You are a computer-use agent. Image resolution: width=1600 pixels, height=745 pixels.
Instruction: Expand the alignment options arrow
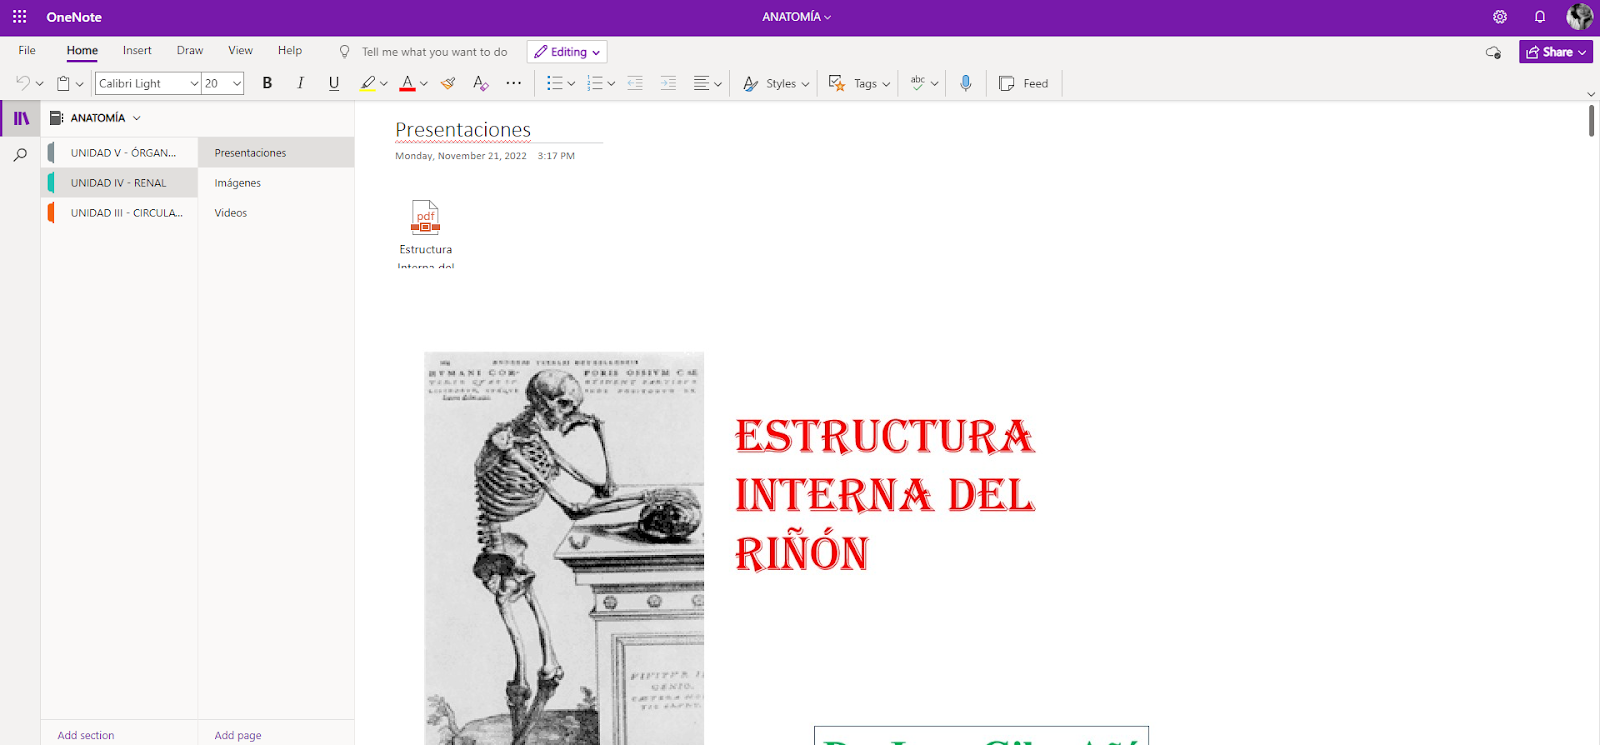coord(718,84)
